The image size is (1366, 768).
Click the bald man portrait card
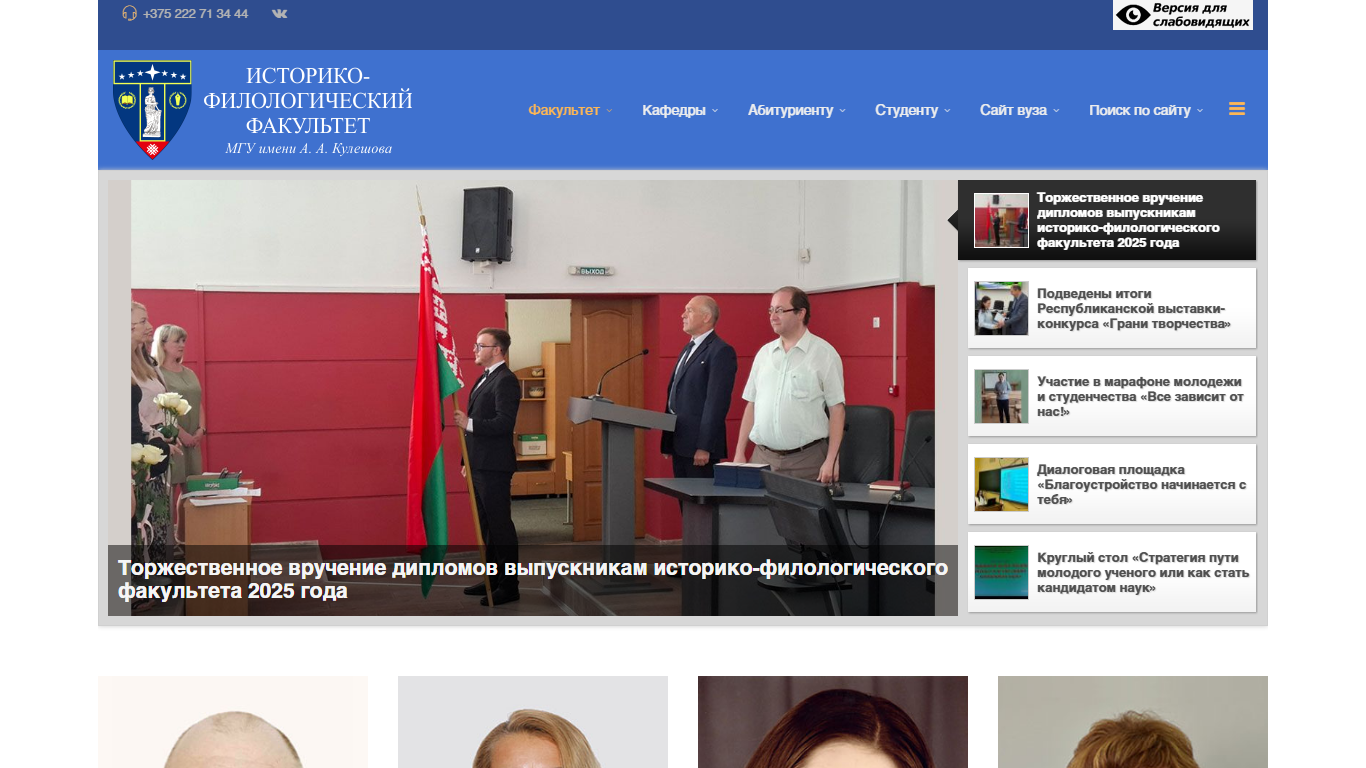click(x=233, y=722)
